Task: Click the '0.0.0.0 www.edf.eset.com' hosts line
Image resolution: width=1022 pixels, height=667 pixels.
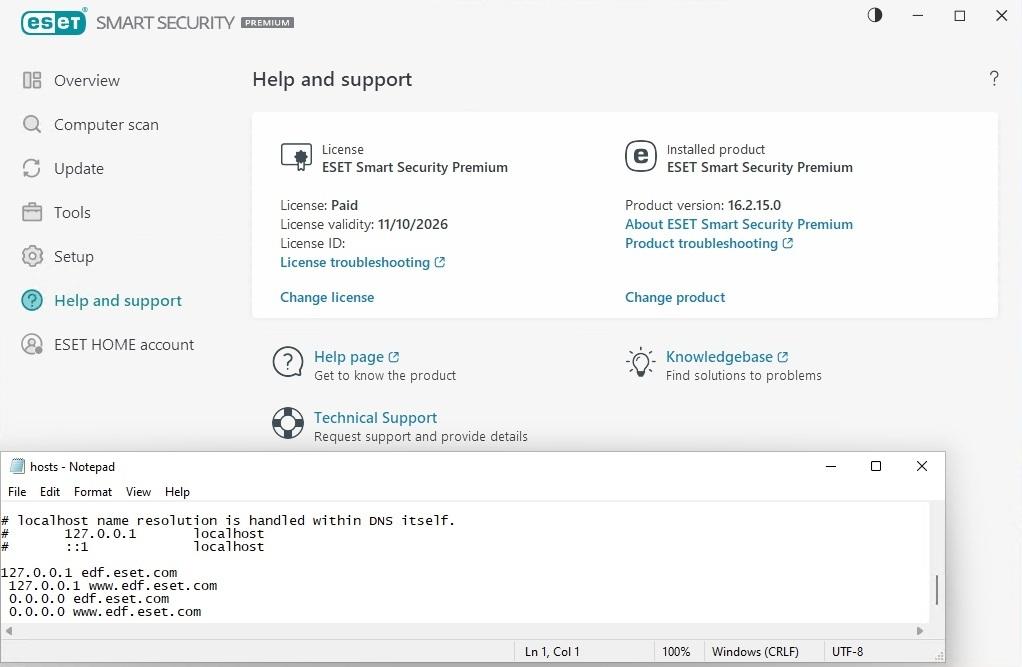Action: pos(105,612)
